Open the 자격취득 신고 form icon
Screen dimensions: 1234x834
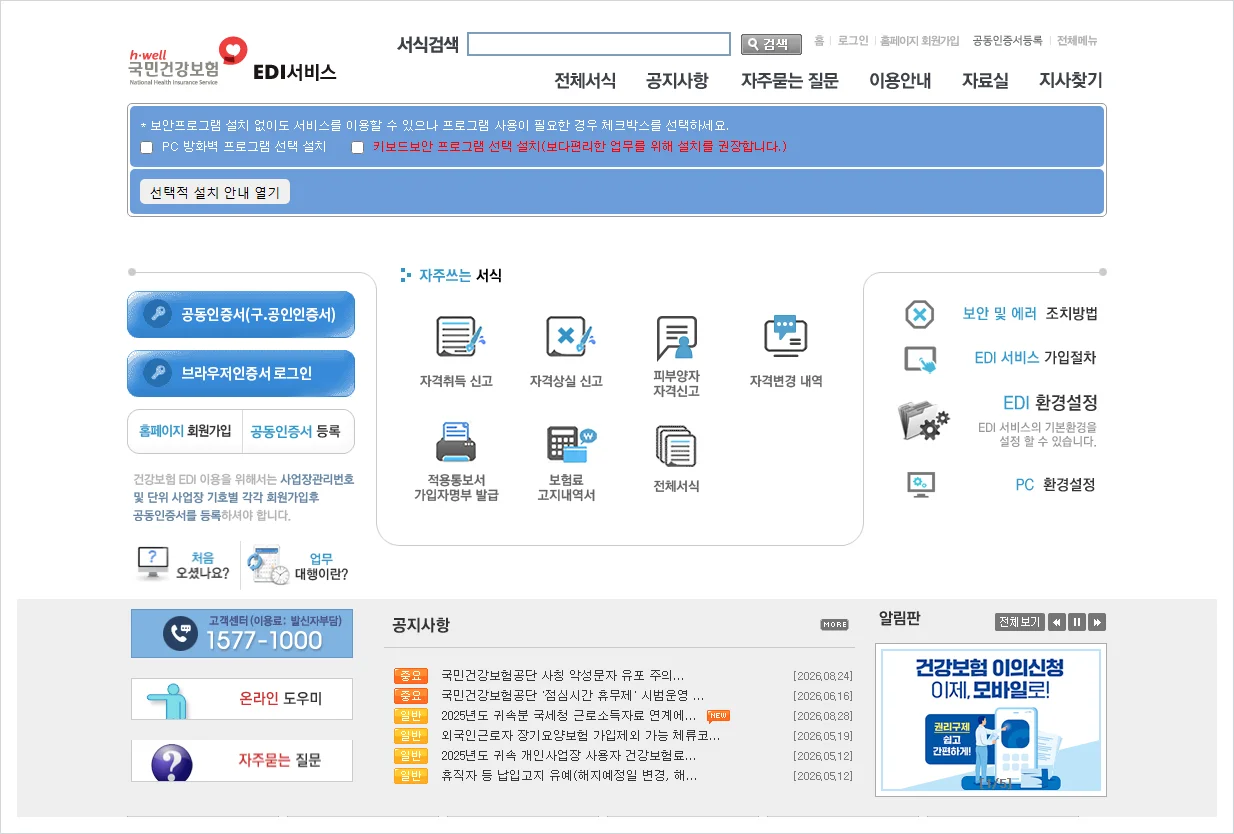460,337
